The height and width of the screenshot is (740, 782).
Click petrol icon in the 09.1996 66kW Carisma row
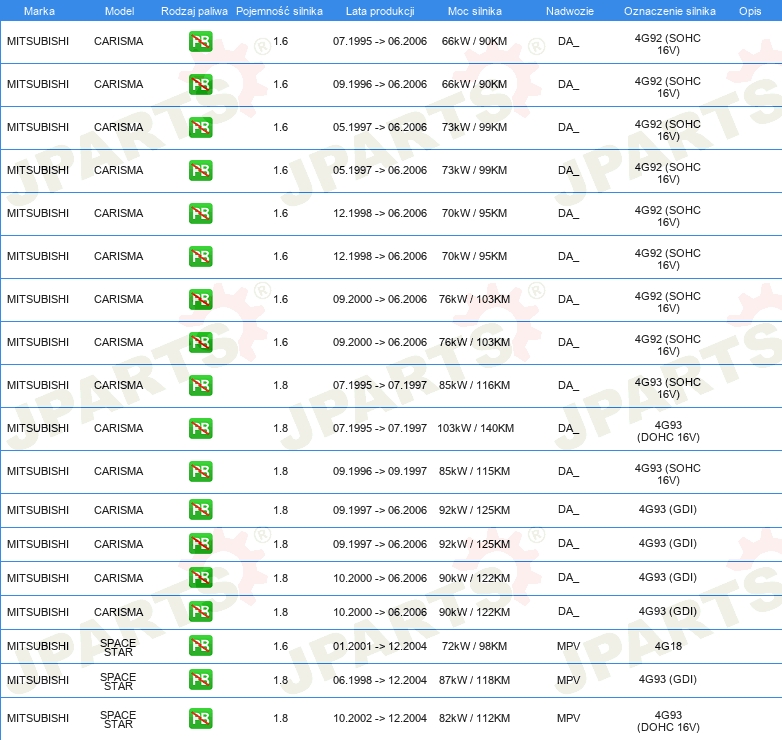pyautogui.click(x=200, y=85)
